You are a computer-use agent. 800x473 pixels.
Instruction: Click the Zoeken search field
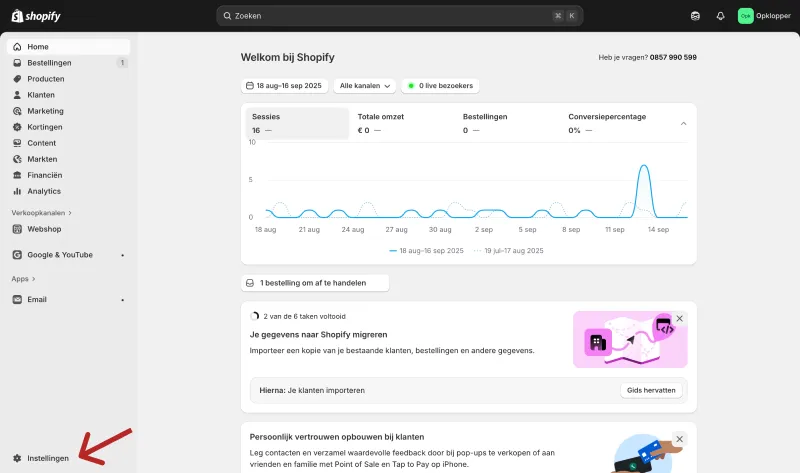[x=399, y=16]
